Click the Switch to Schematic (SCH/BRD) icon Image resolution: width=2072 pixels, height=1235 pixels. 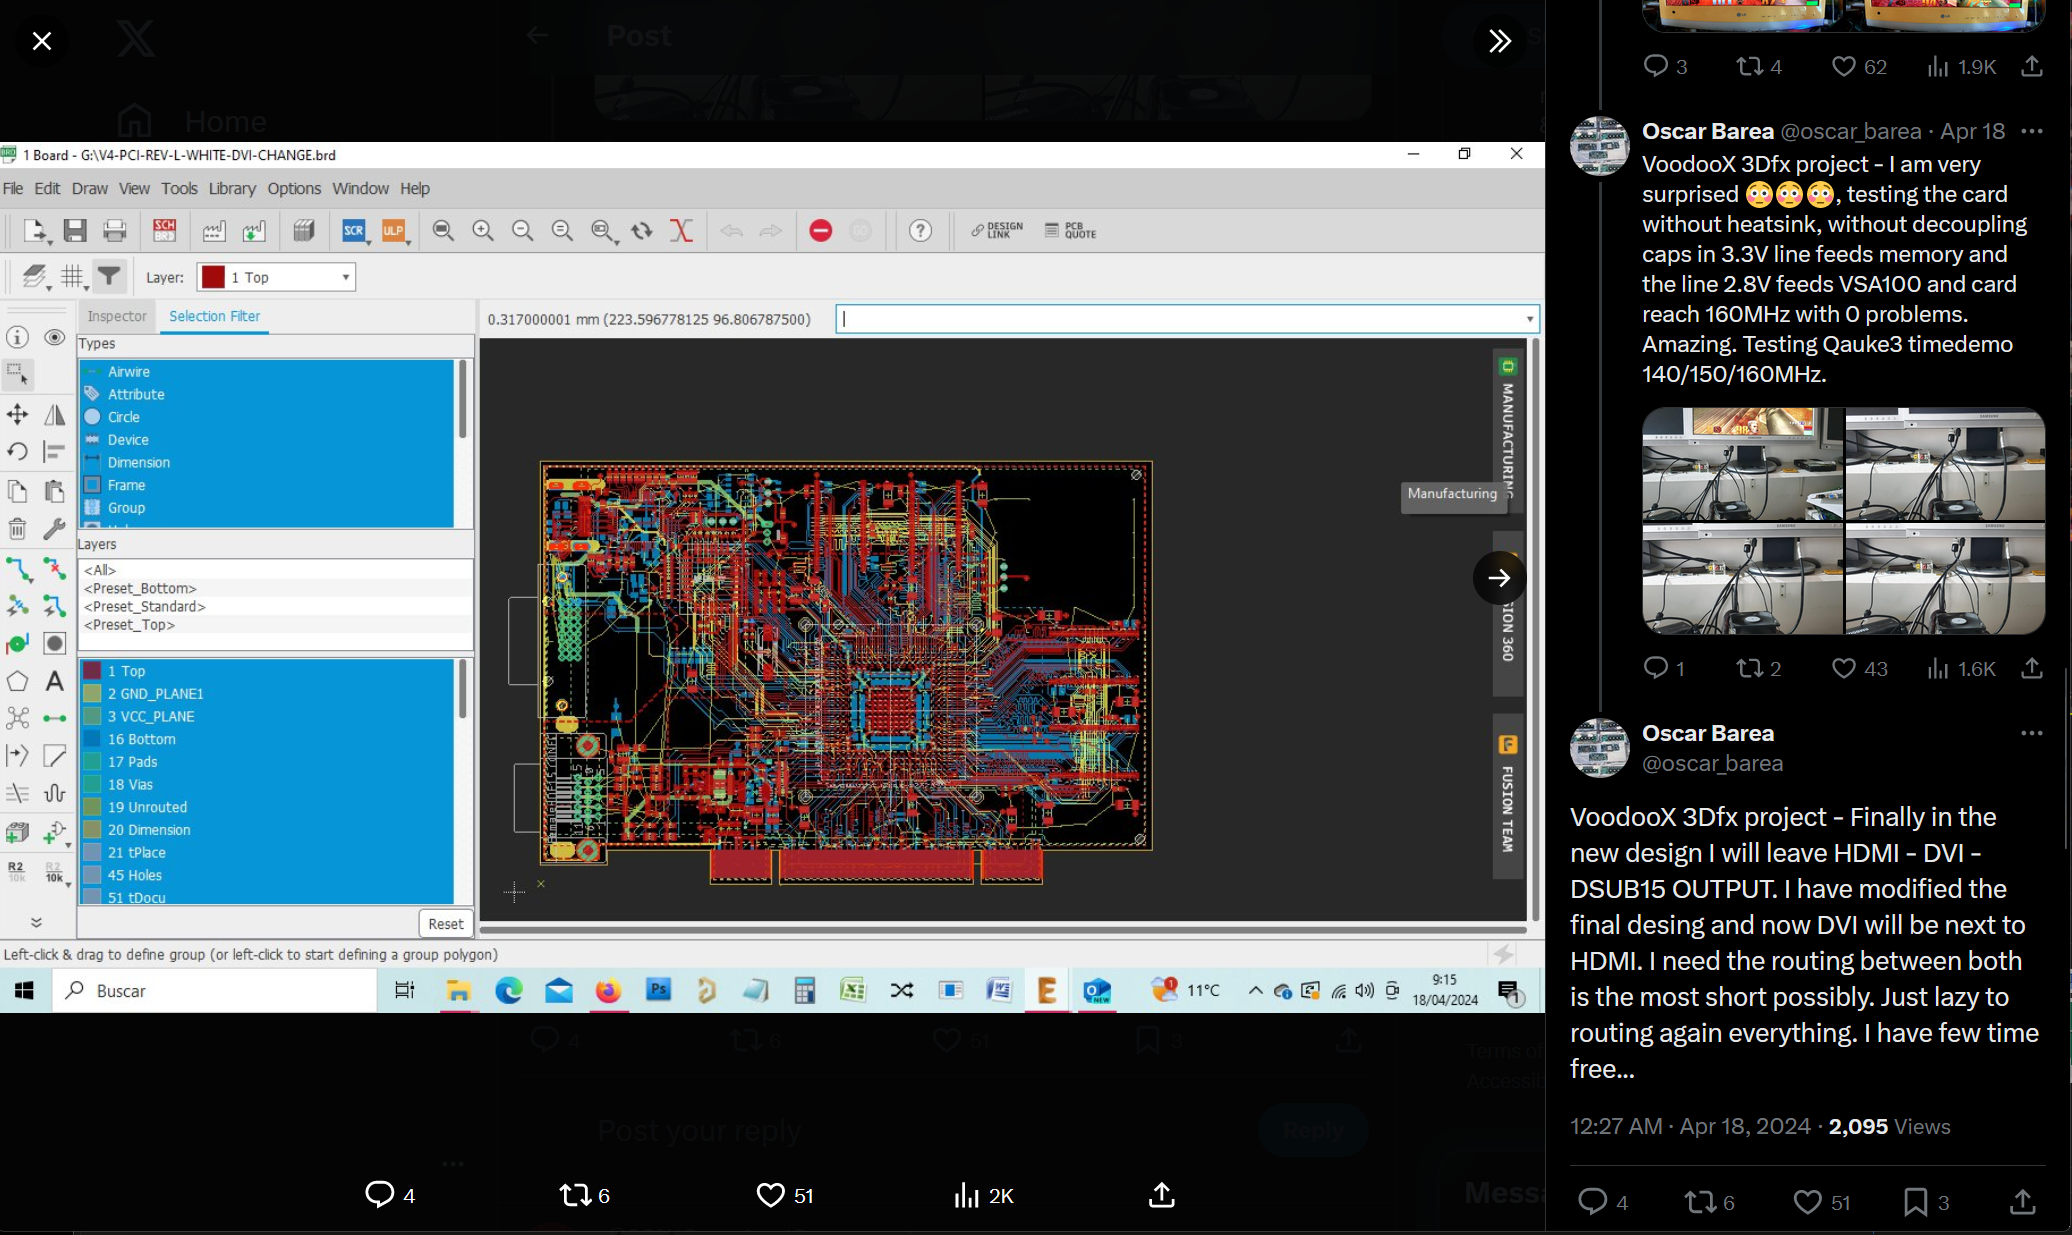(x=164, y=231)
